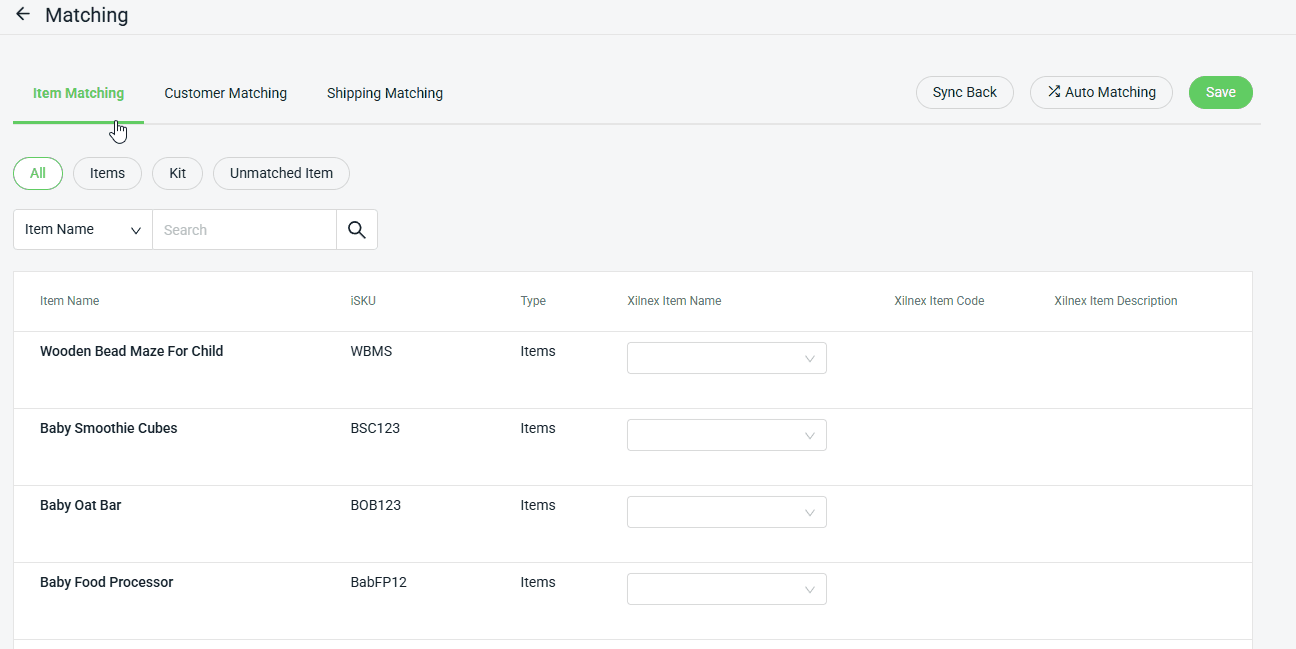Select the Item Matching tab
Viewport: 1296px width, 649px height.
(78, 93)
